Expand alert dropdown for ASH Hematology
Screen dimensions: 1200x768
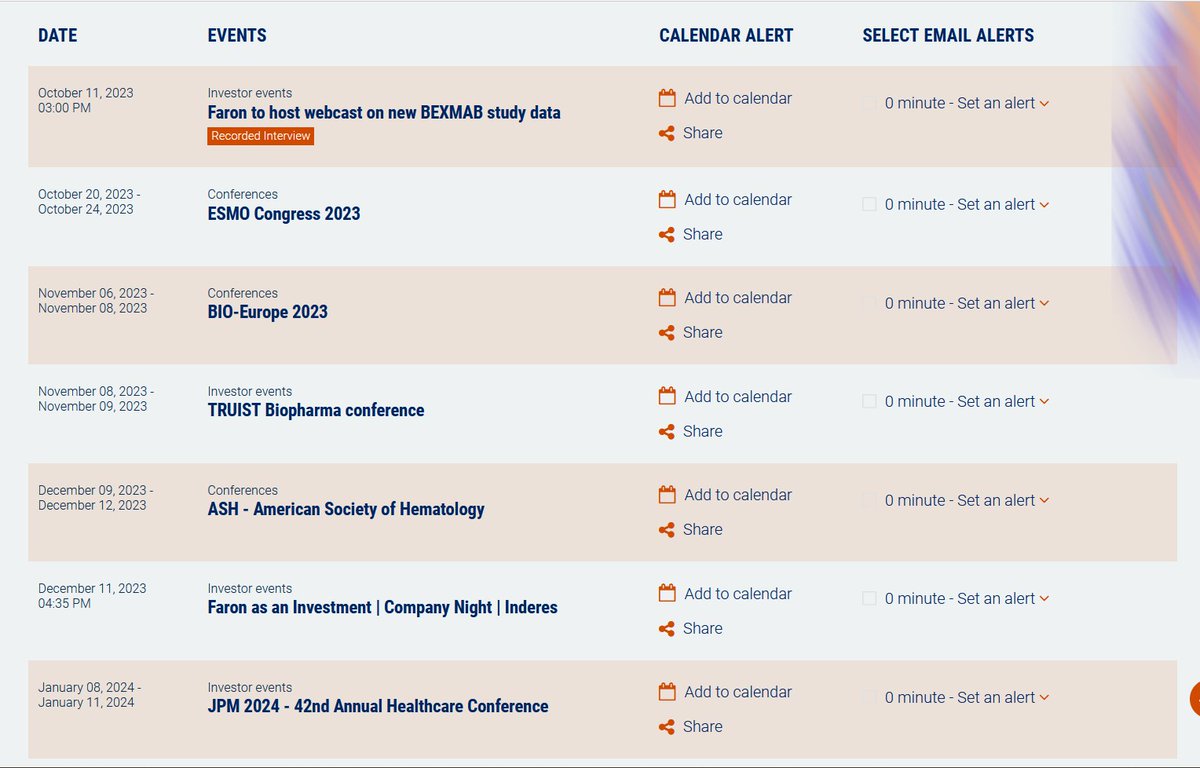point(1044,500)
